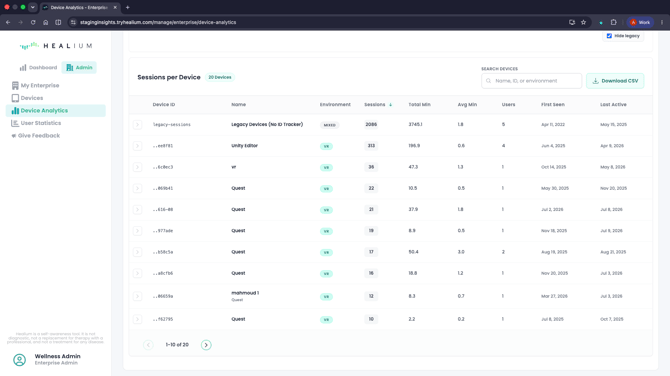Open Device Analytics in the sidebar
Screen dimensions: 670x376
tap(56, 111)
